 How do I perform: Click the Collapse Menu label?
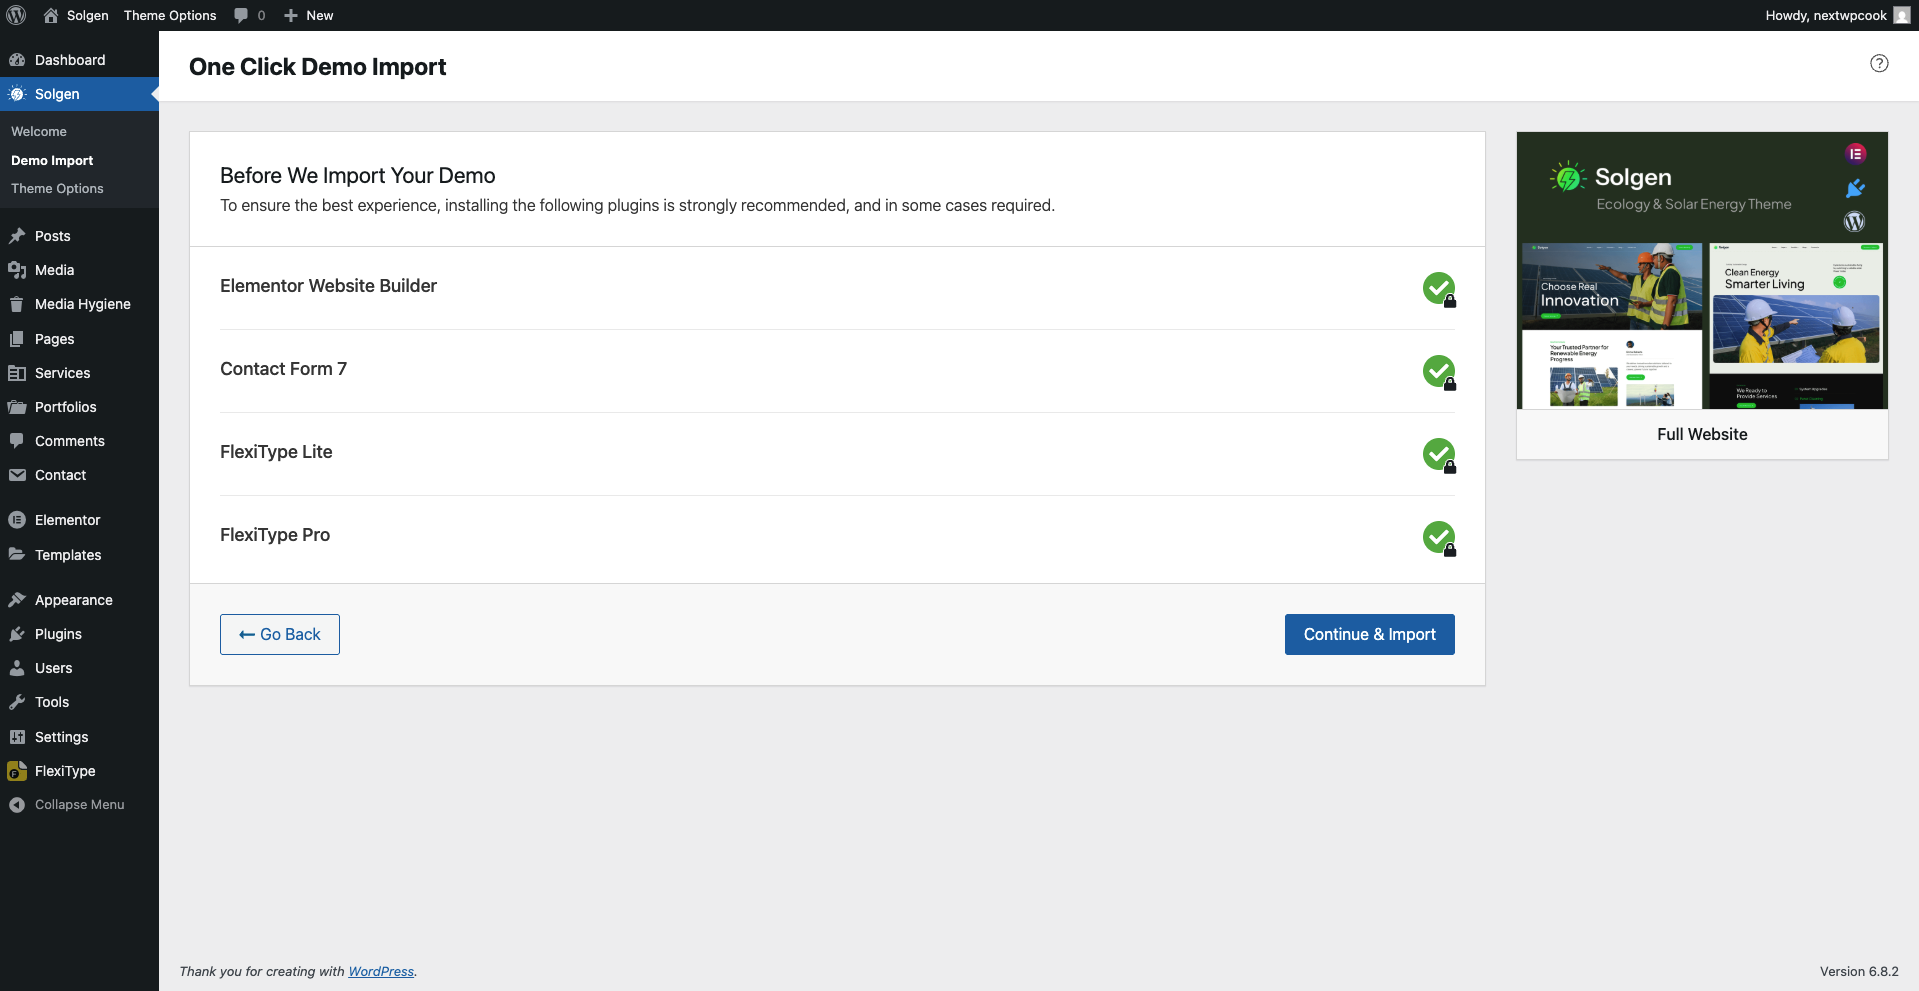80,805
